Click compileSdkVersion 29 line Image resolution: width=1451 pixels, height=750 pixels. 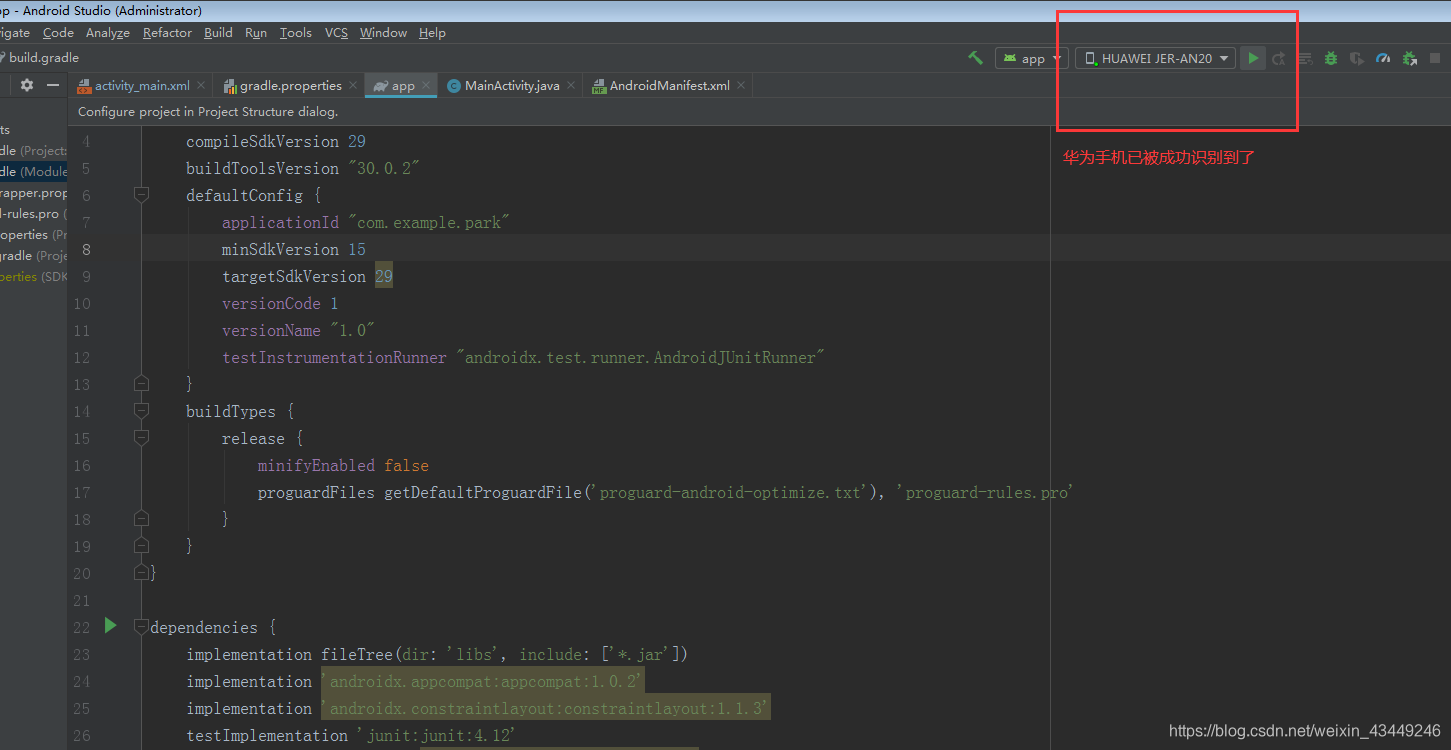pyautogui.click(x=276, y=142)
